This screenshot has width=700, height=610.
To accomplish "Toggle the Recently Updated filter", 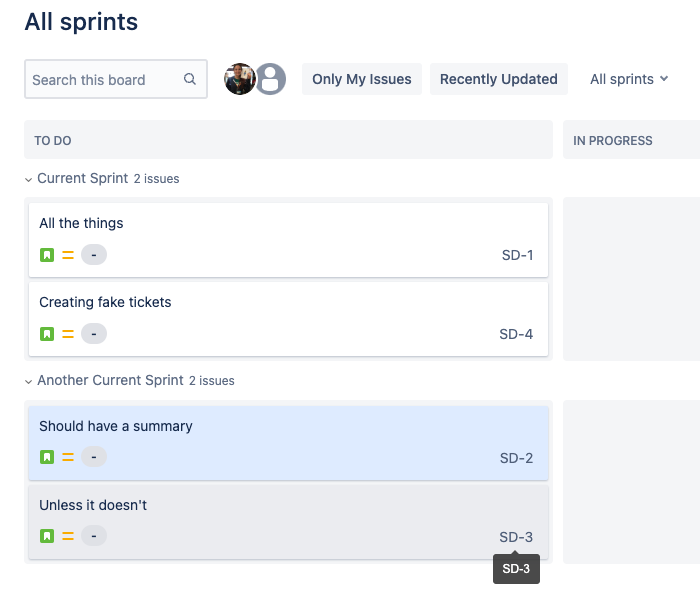I will coord(499,79).
